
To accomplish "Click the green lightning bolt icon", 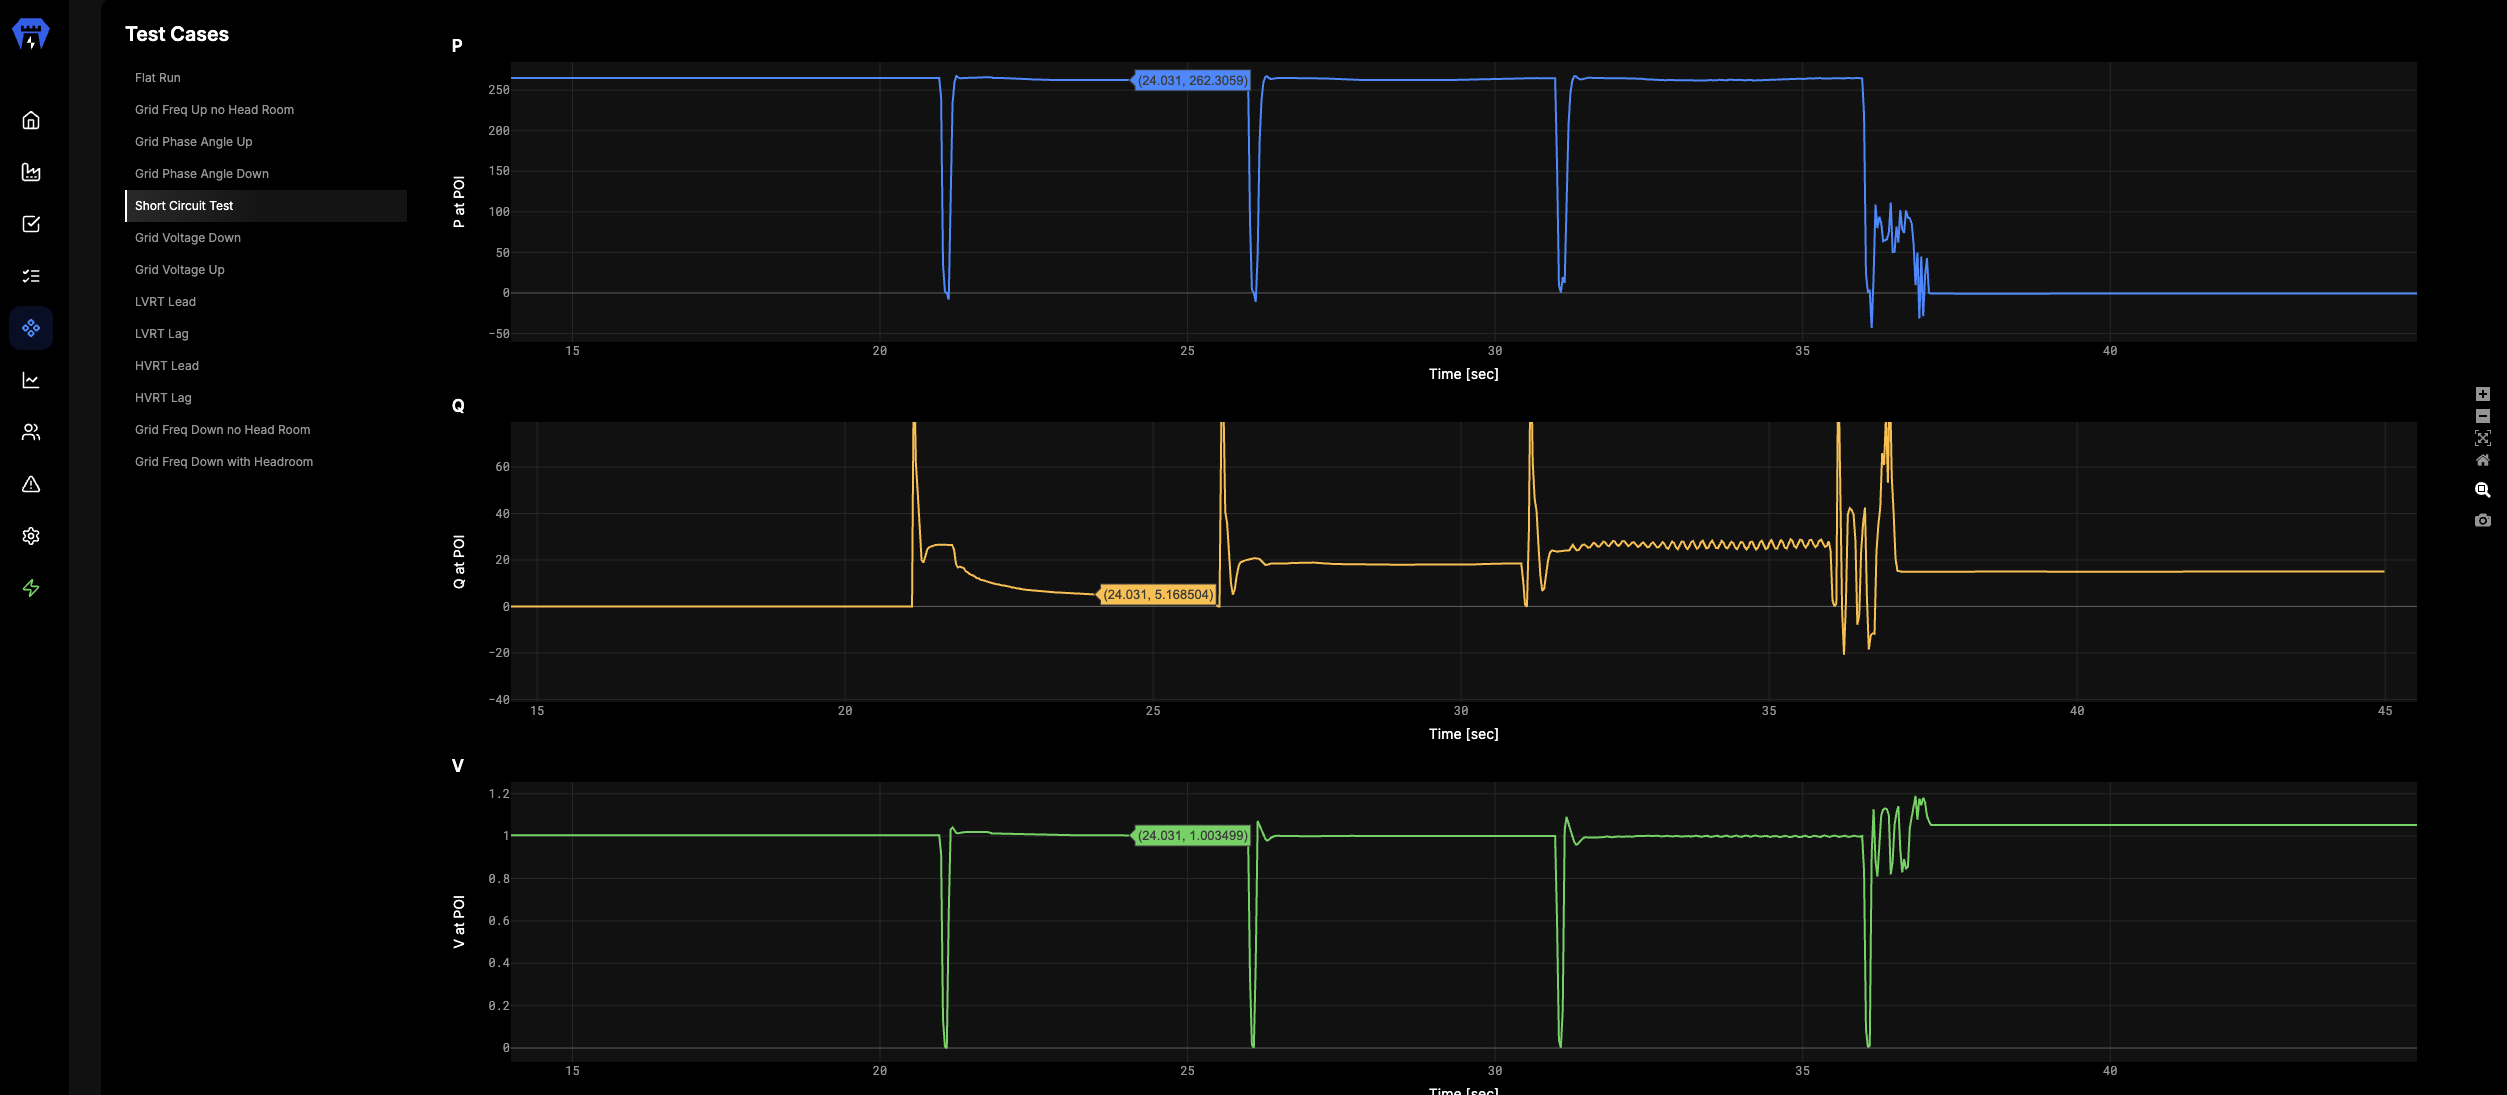I will click(31, 588).
